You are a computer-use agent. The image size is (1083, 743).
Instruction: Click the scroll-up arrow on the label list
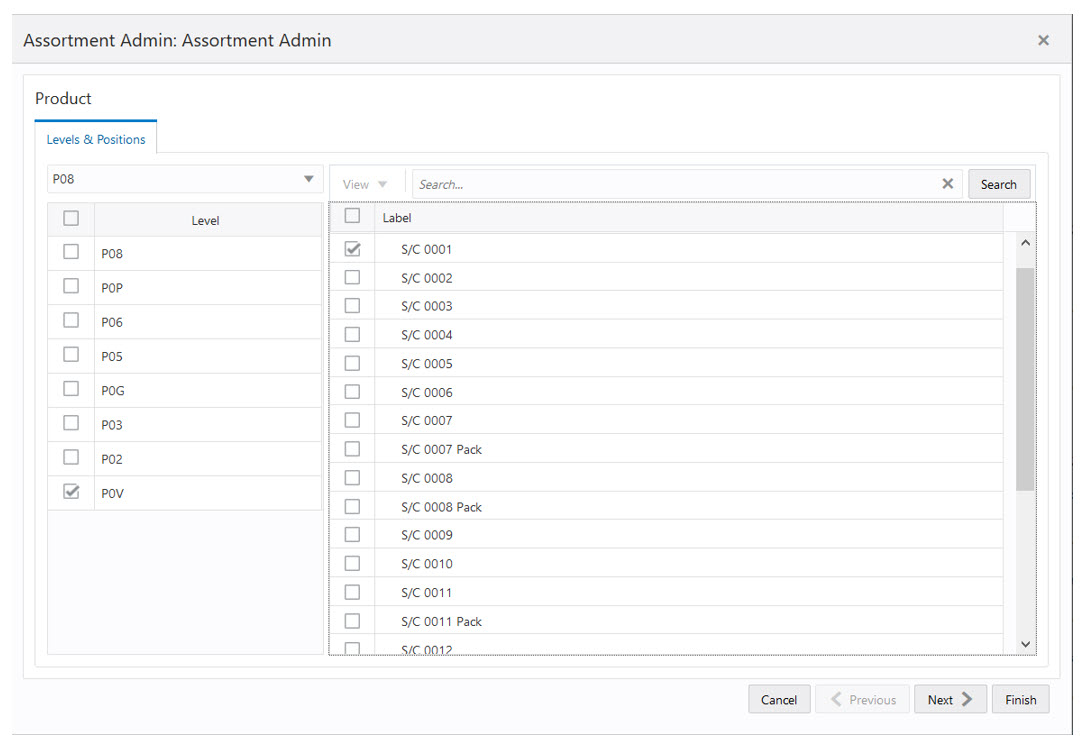coord(1025,242)
